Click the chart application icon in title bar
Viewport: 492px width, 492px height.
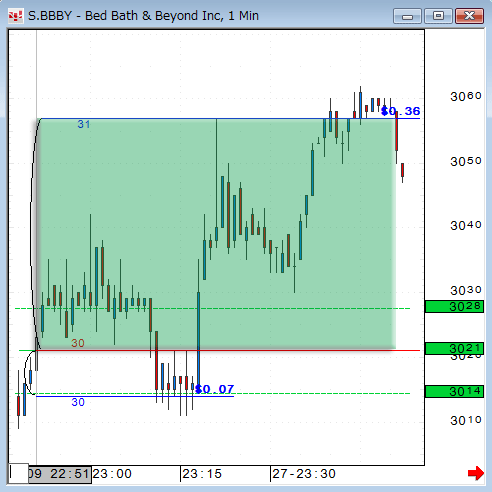click(15, 16)
